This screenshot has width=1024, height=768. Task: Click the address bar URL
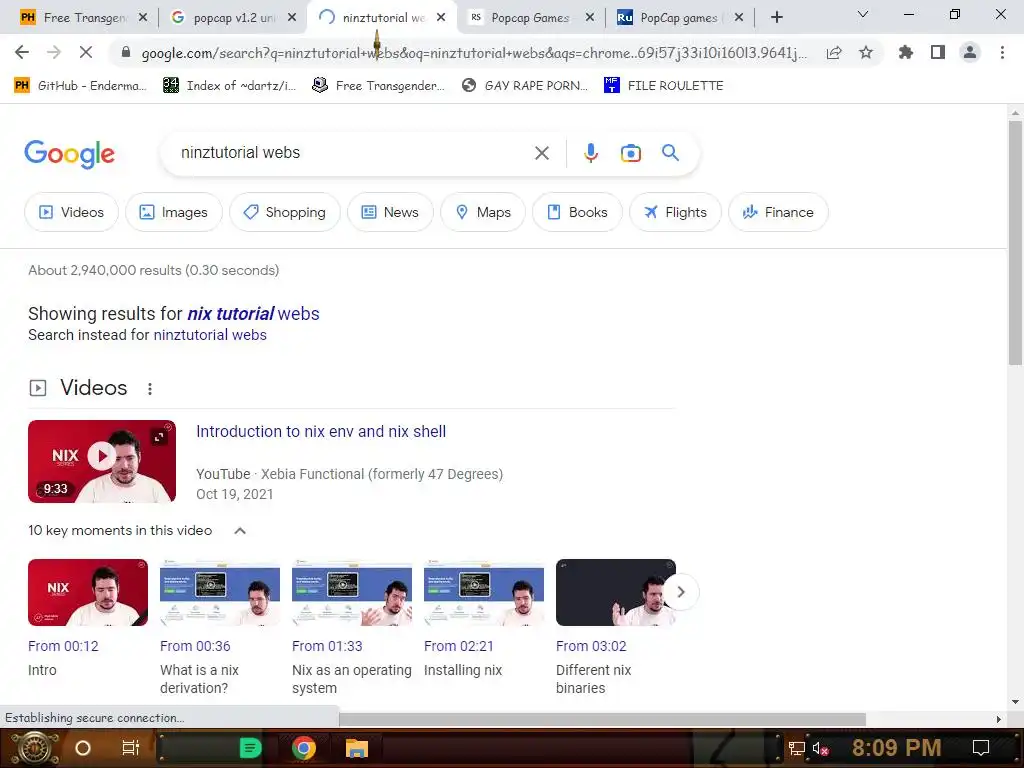(473, 53)
